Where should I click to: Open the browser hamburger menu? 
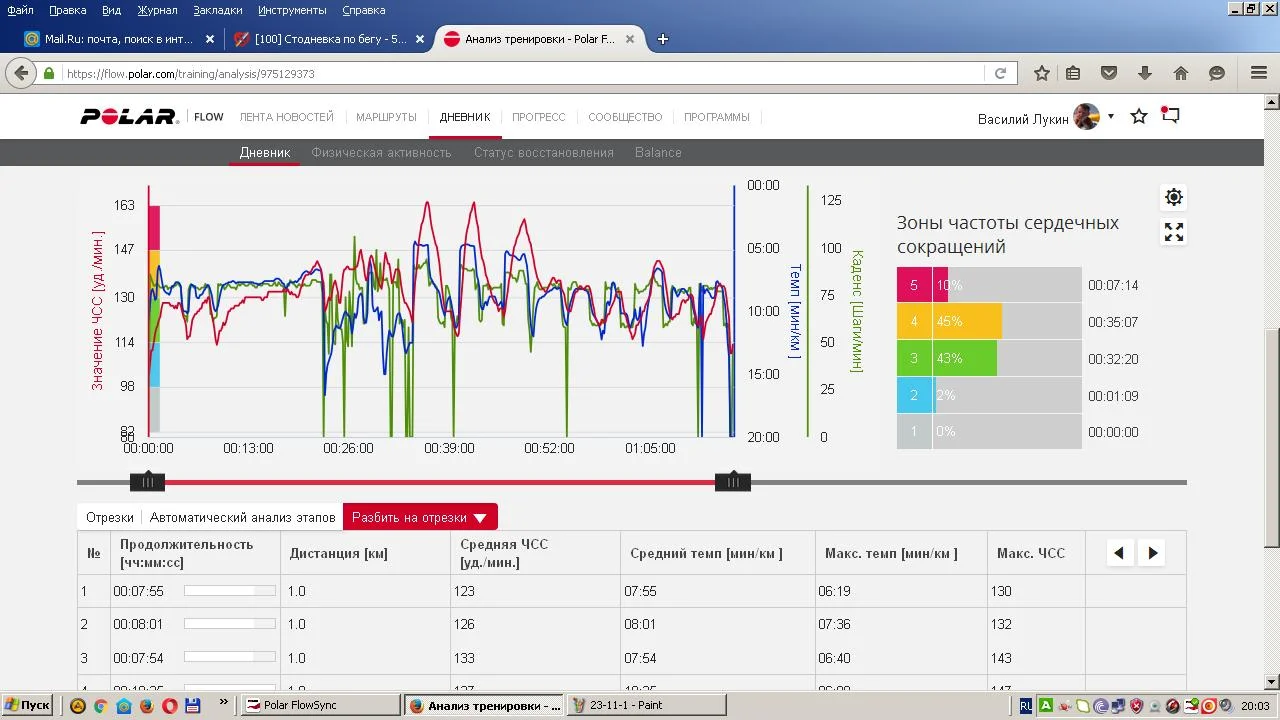click(1259, 73)
